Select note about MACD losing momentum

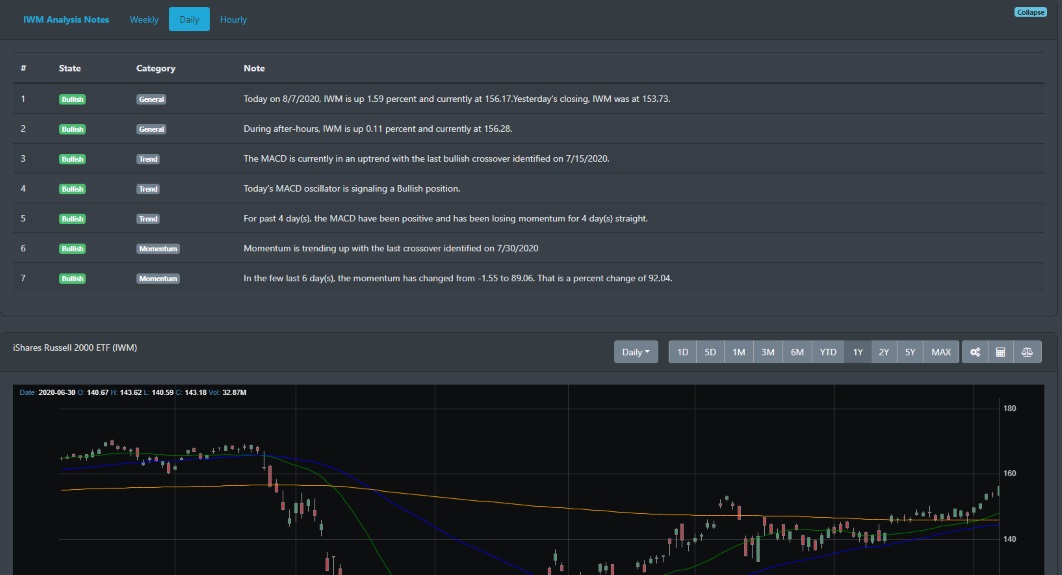coord(446,218)
